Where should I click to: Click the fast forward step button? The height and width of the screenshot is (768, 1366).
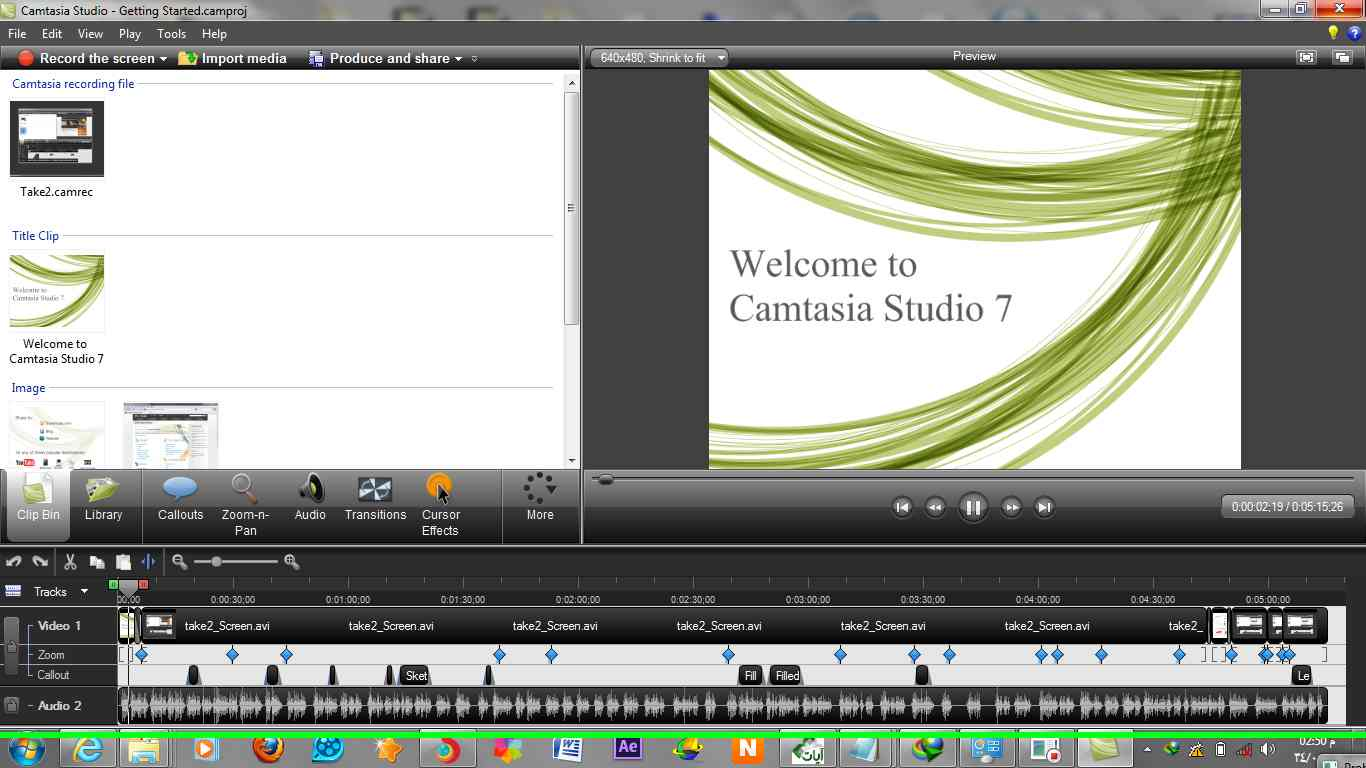pyautogui.click(x=1011, y=507)
